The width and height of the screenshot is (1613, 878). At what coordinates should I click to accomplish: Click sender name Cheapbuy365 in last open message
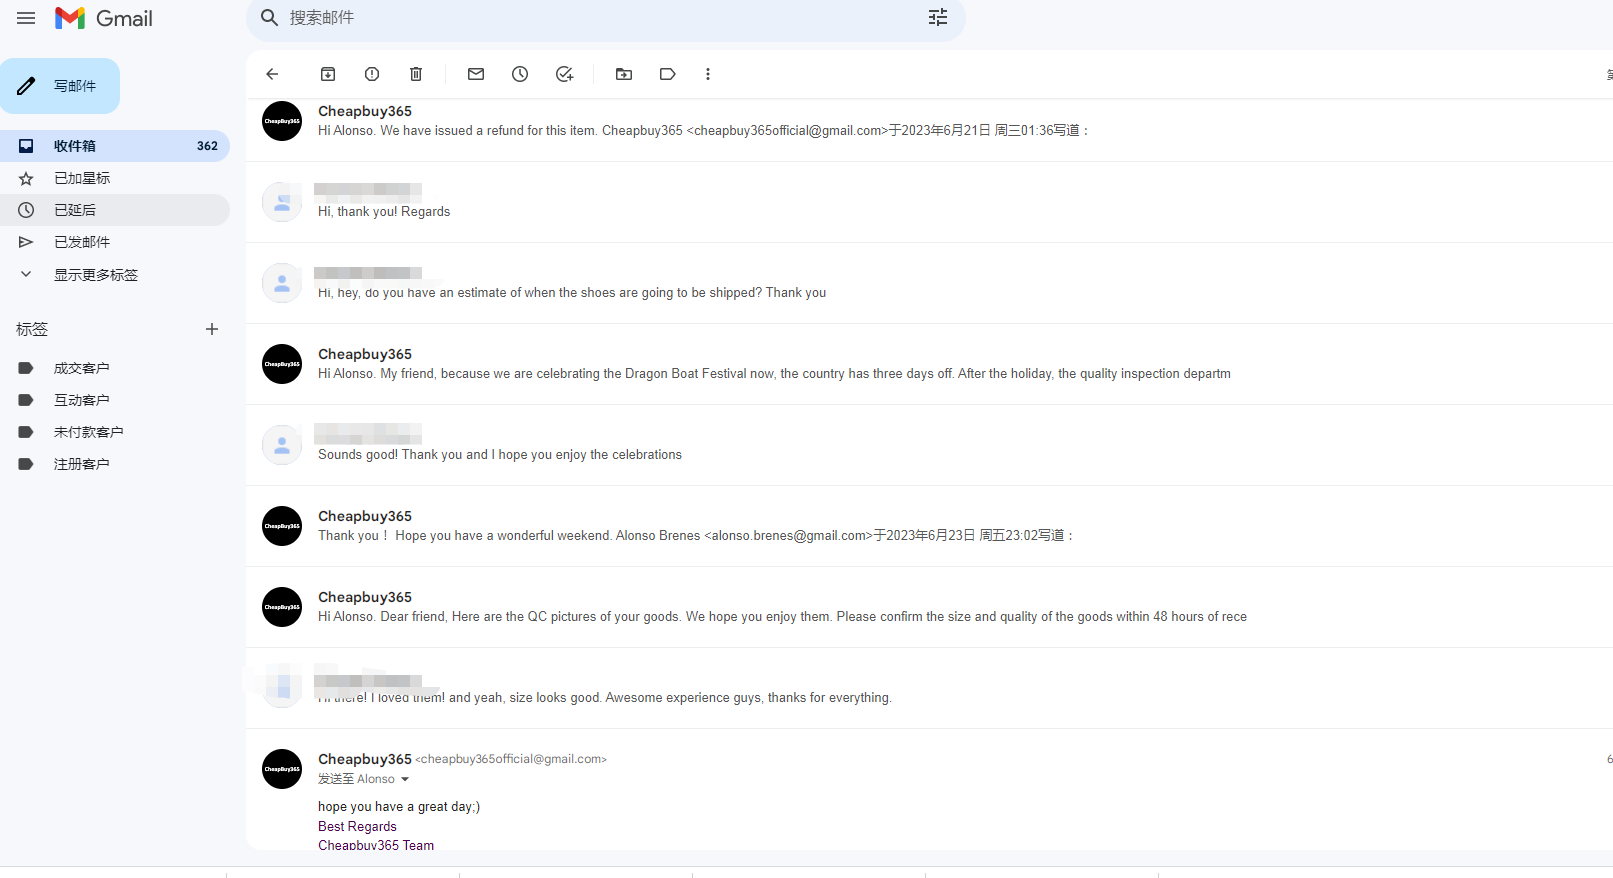[x=365, y=759]
